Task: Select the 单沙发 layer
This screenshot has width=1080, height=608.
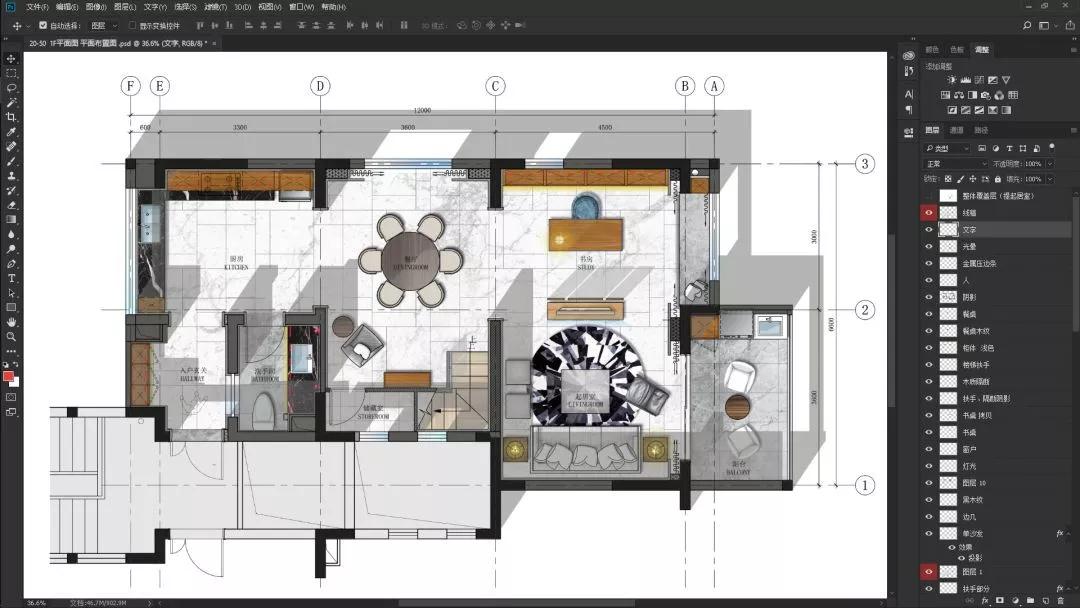Action: point(976,534)
